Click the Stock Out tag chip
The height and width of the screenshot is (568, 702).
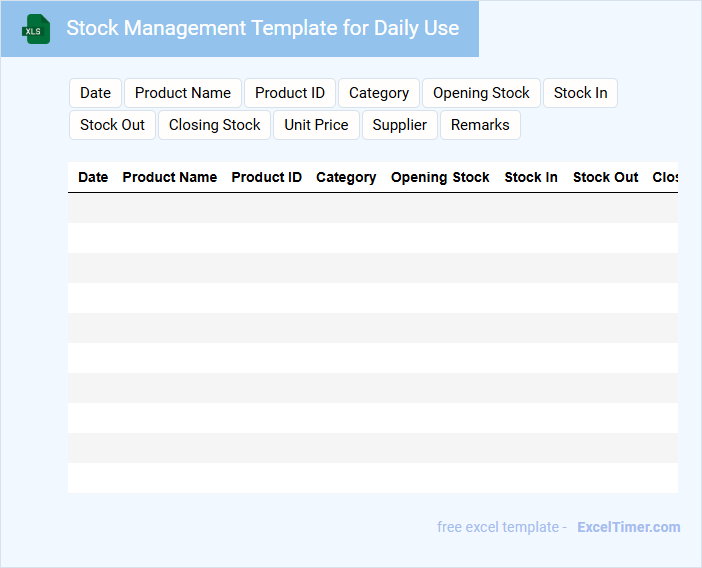112,125
